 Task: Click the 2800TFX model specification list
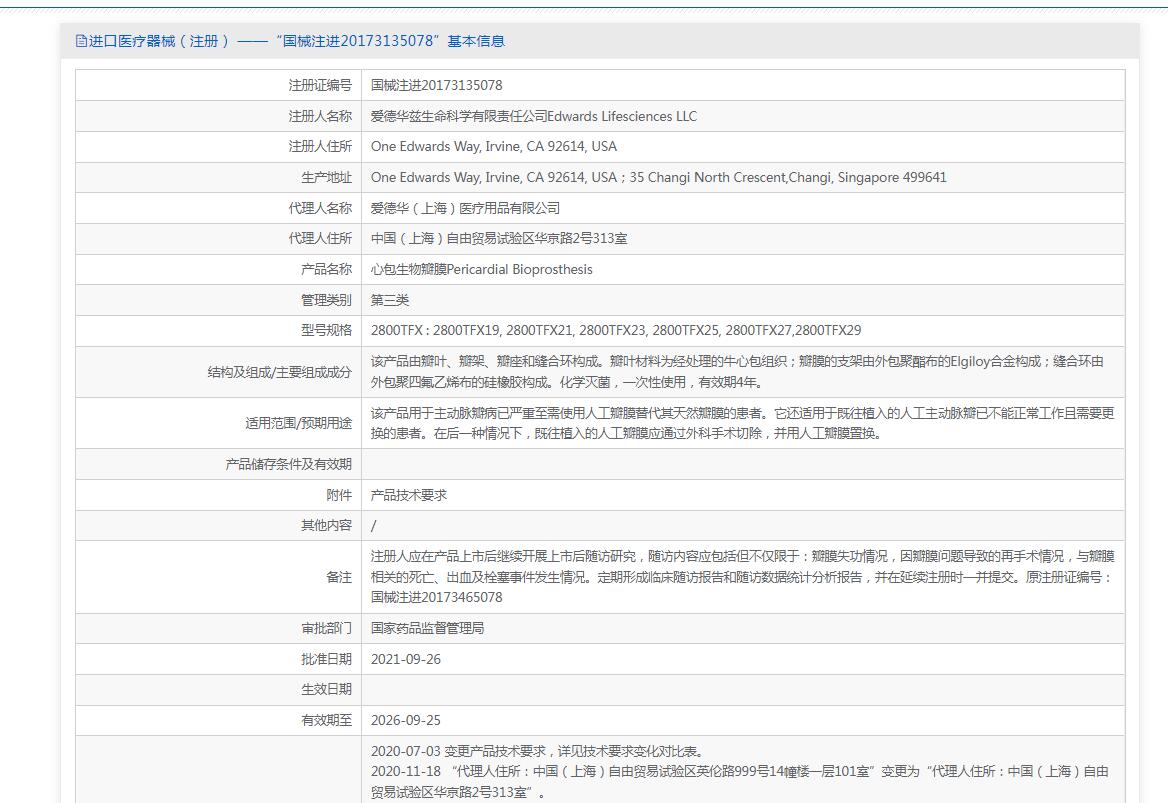click(615, 330)
